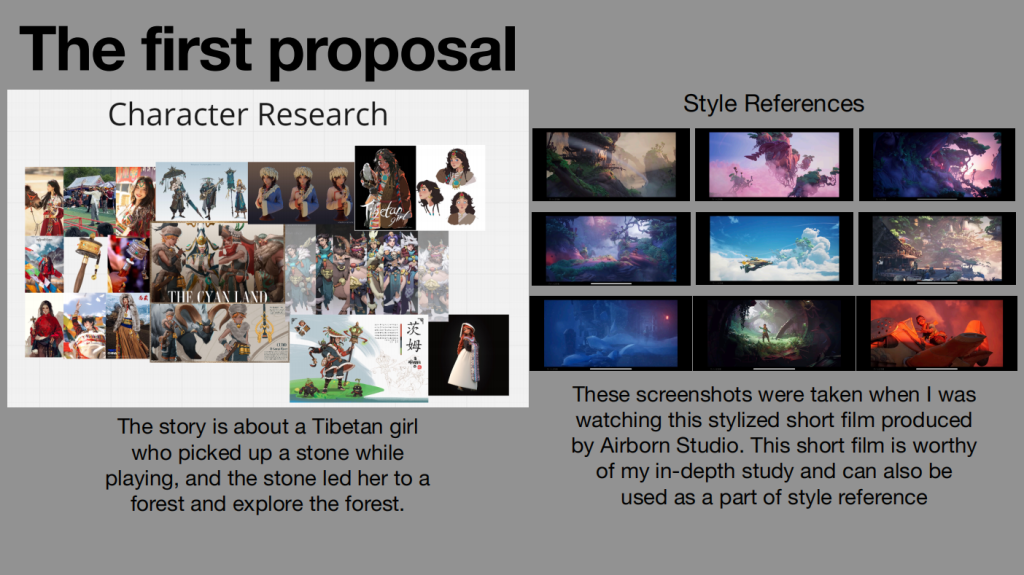The height and width of the screenshot is (575, 1024).
Task: Click the chibi character lineup image
Action: point(366,271)
